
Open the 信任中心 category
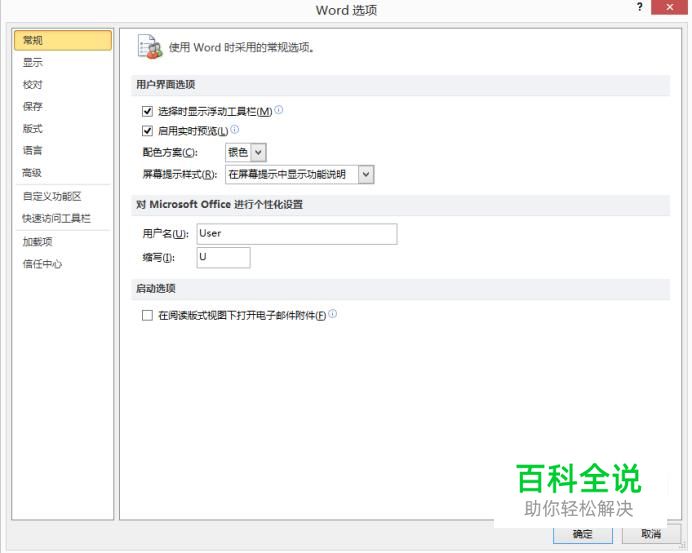tap(42, 264)
